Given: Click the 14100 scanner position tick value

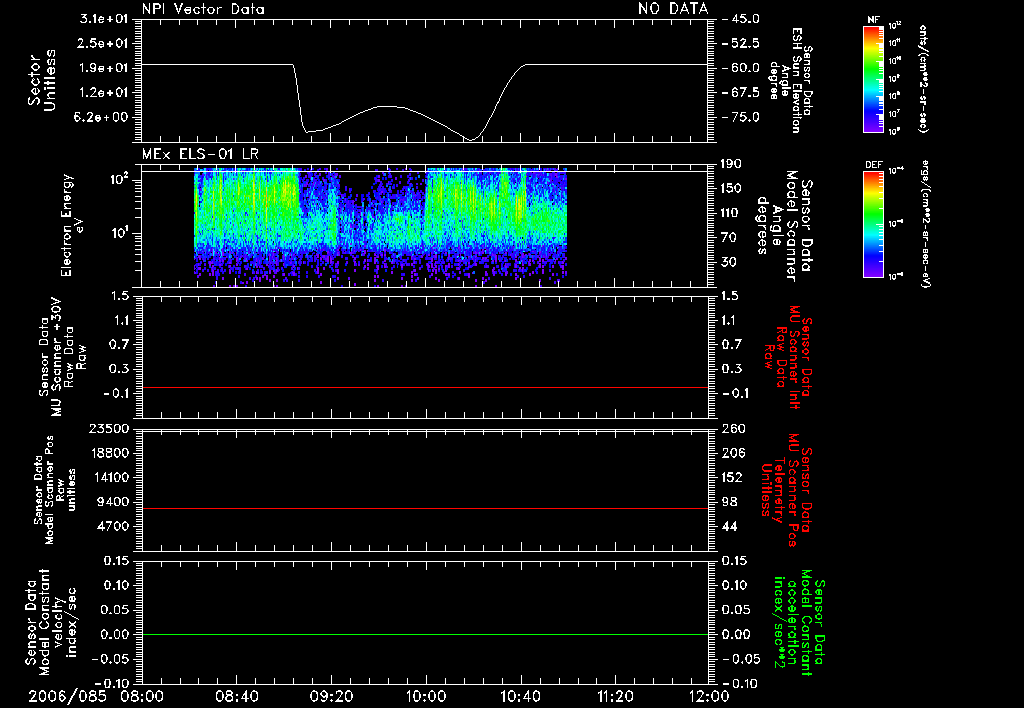Looking at the screenshot, I should pos(109,477).
